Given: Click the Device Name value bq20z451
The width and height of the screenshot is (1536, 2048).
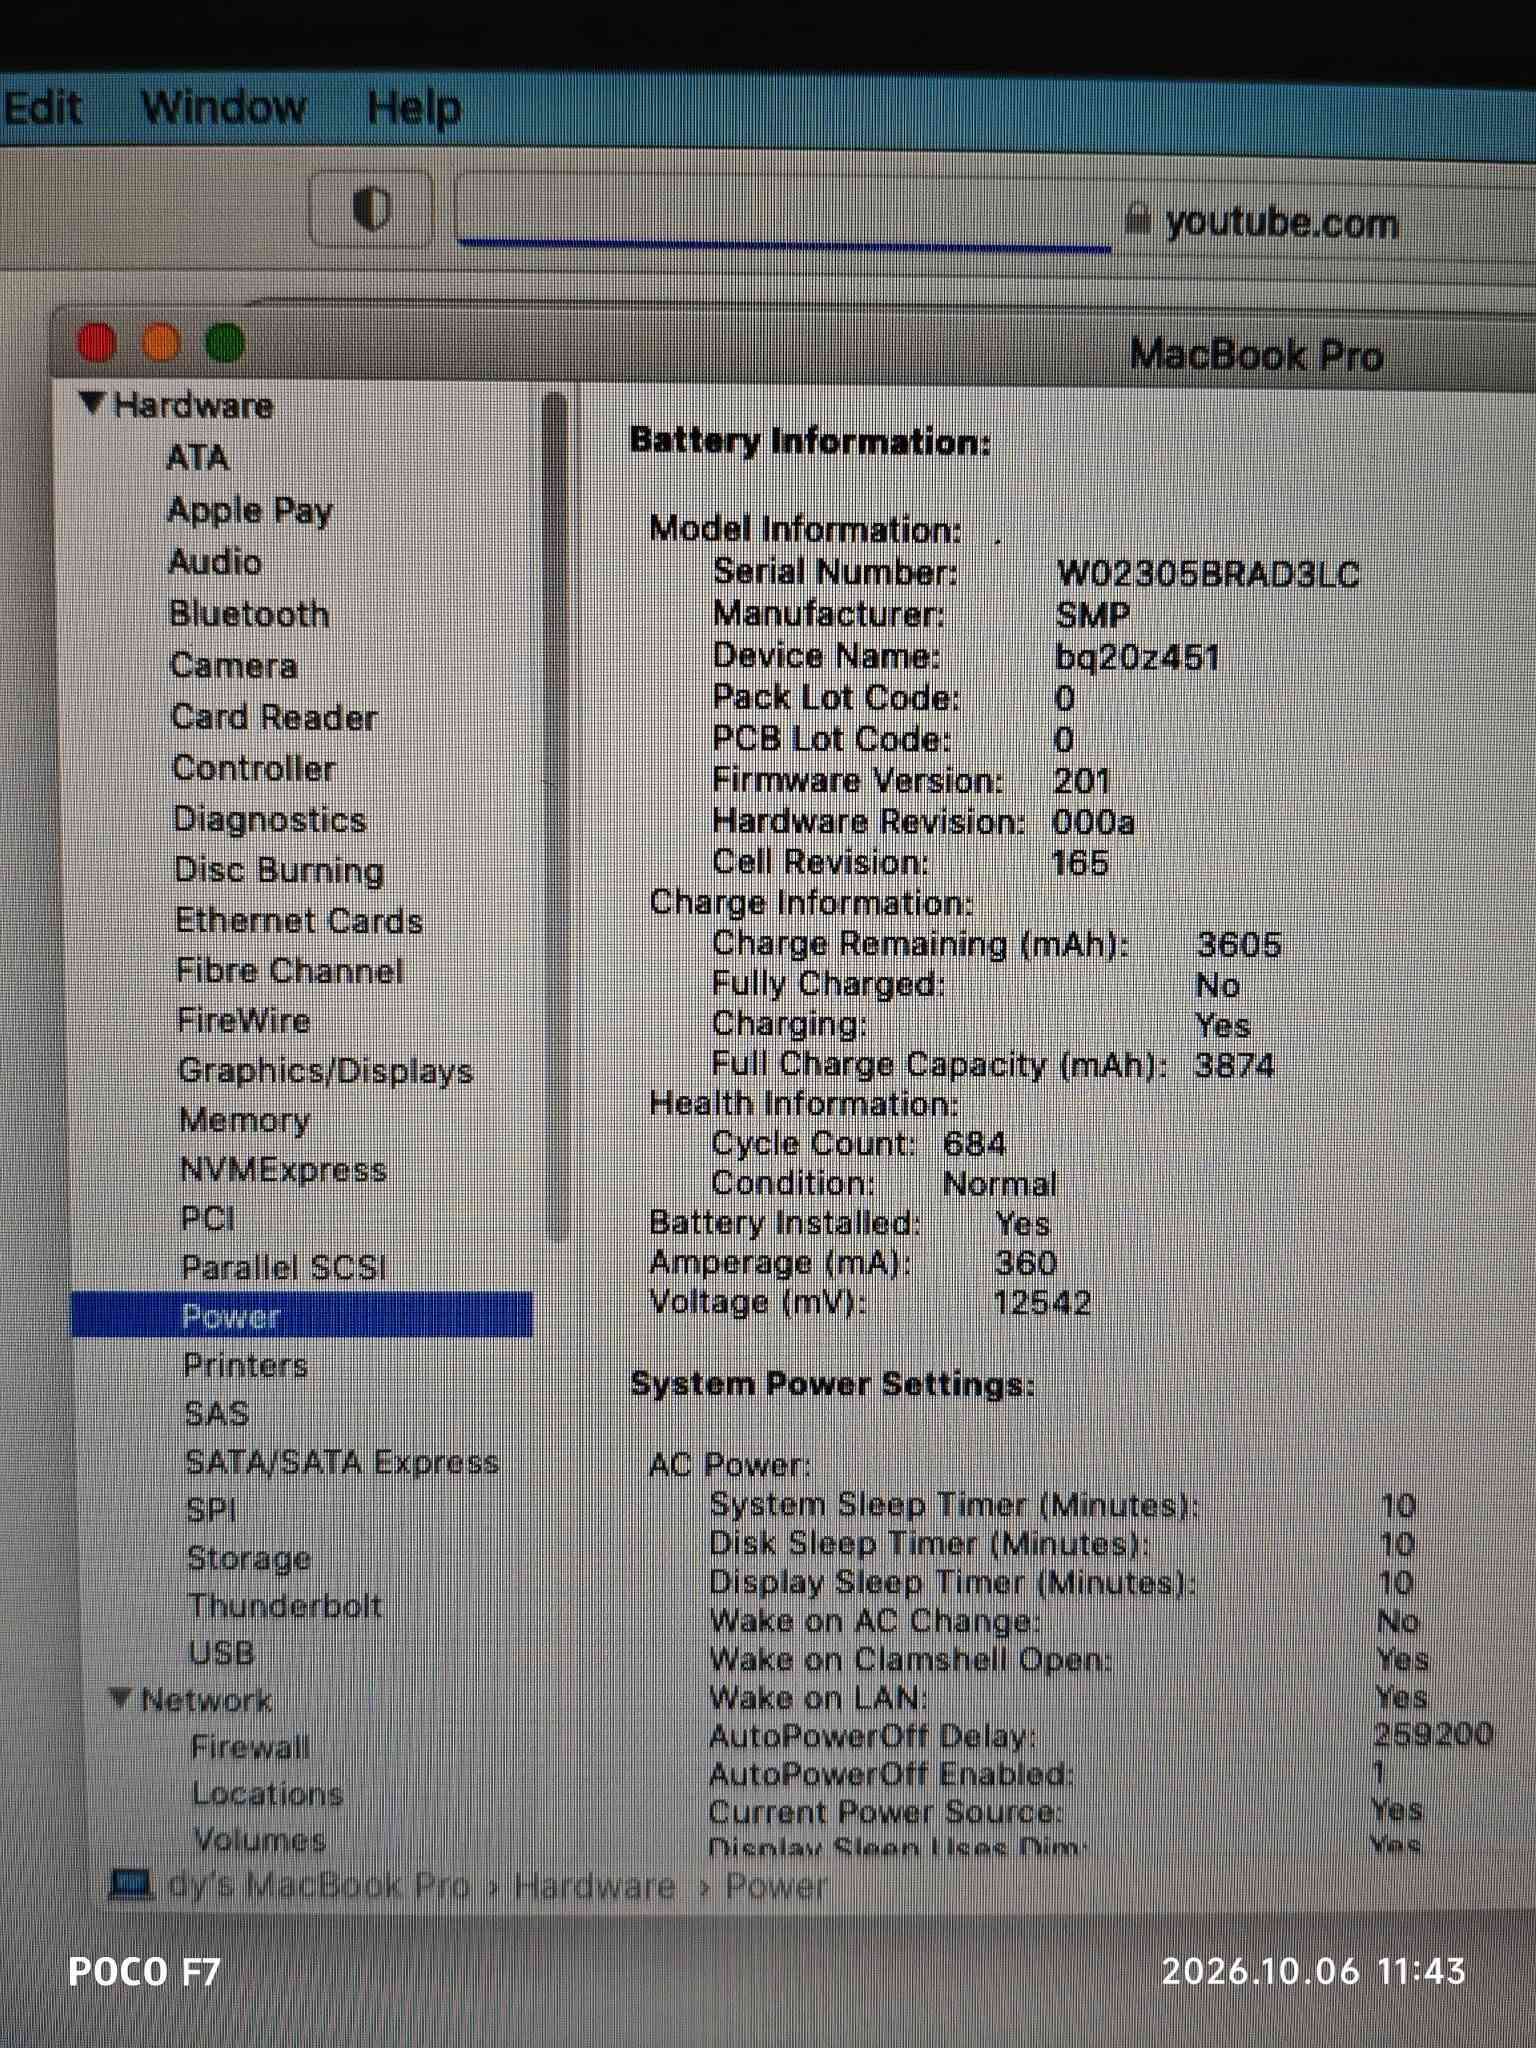Looking at the screenshot, I should [1138, 657].
